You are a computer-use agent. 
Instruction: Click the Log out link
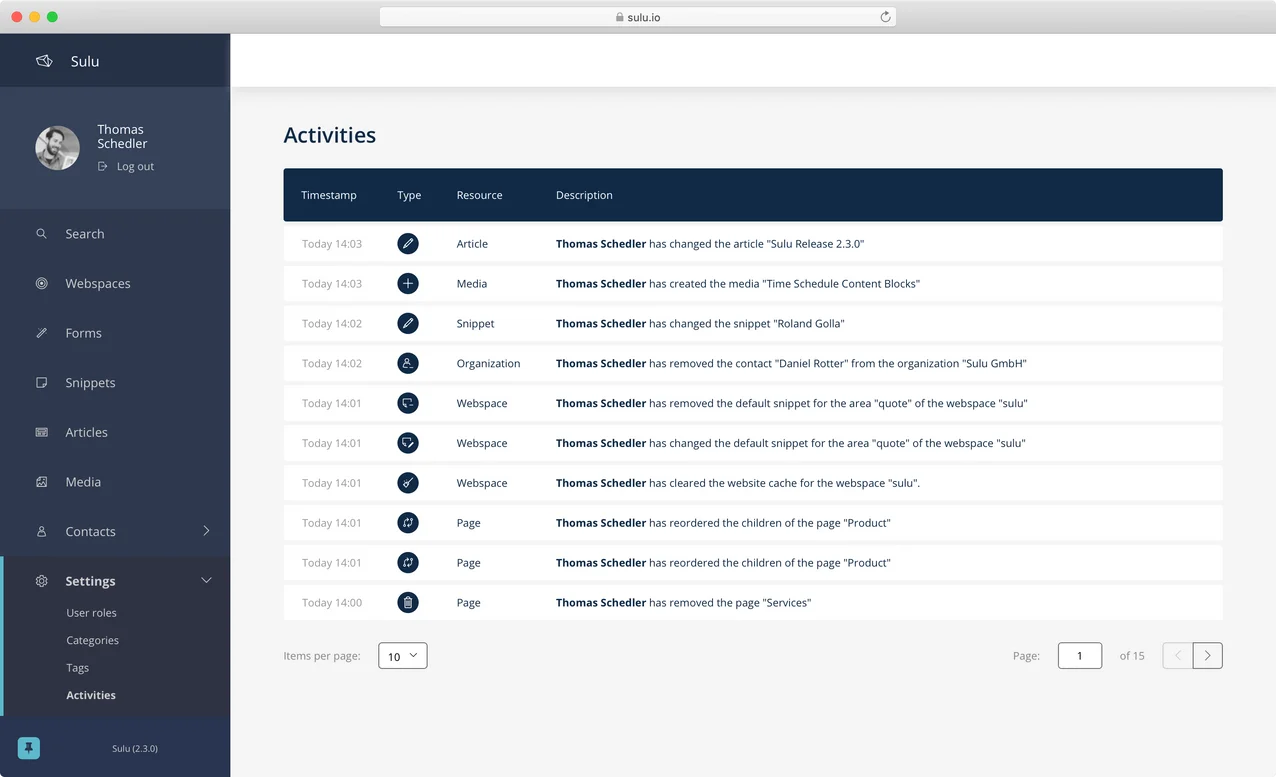[127, 166]
